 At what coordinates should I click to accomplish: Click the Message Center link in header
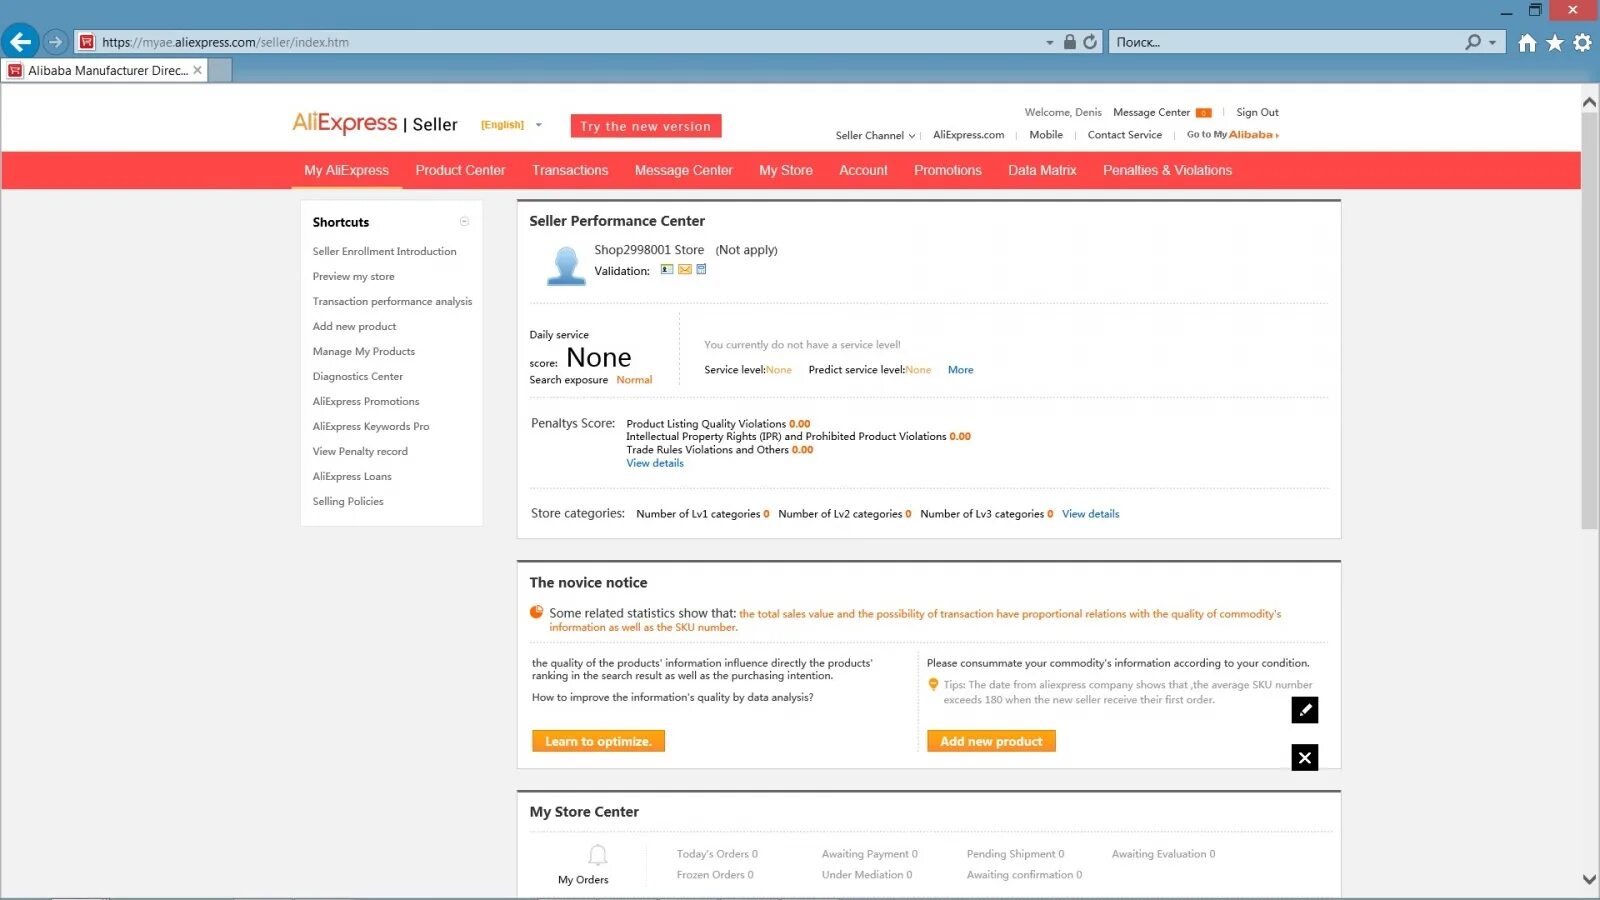[1151, 112]
